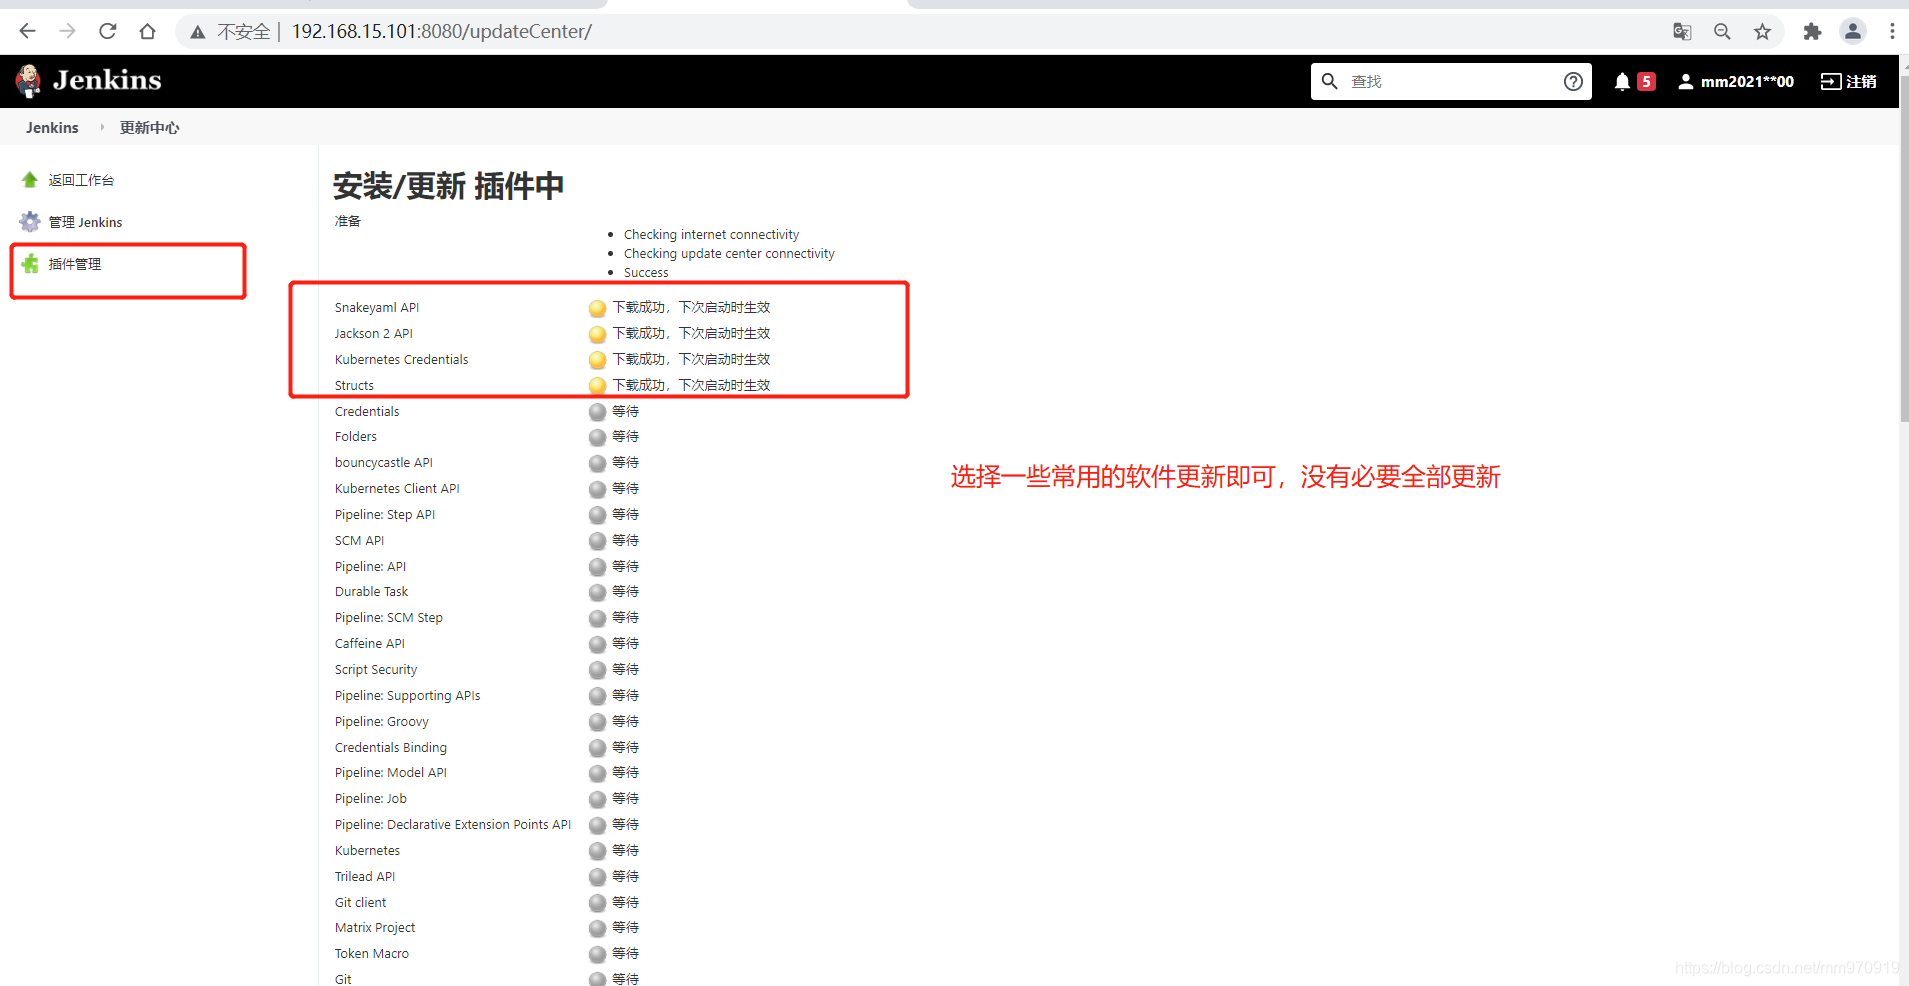Click the green puzzle icon for 插件管理
The height and width of the screenshot is (986, 1909).
point(30,264)
